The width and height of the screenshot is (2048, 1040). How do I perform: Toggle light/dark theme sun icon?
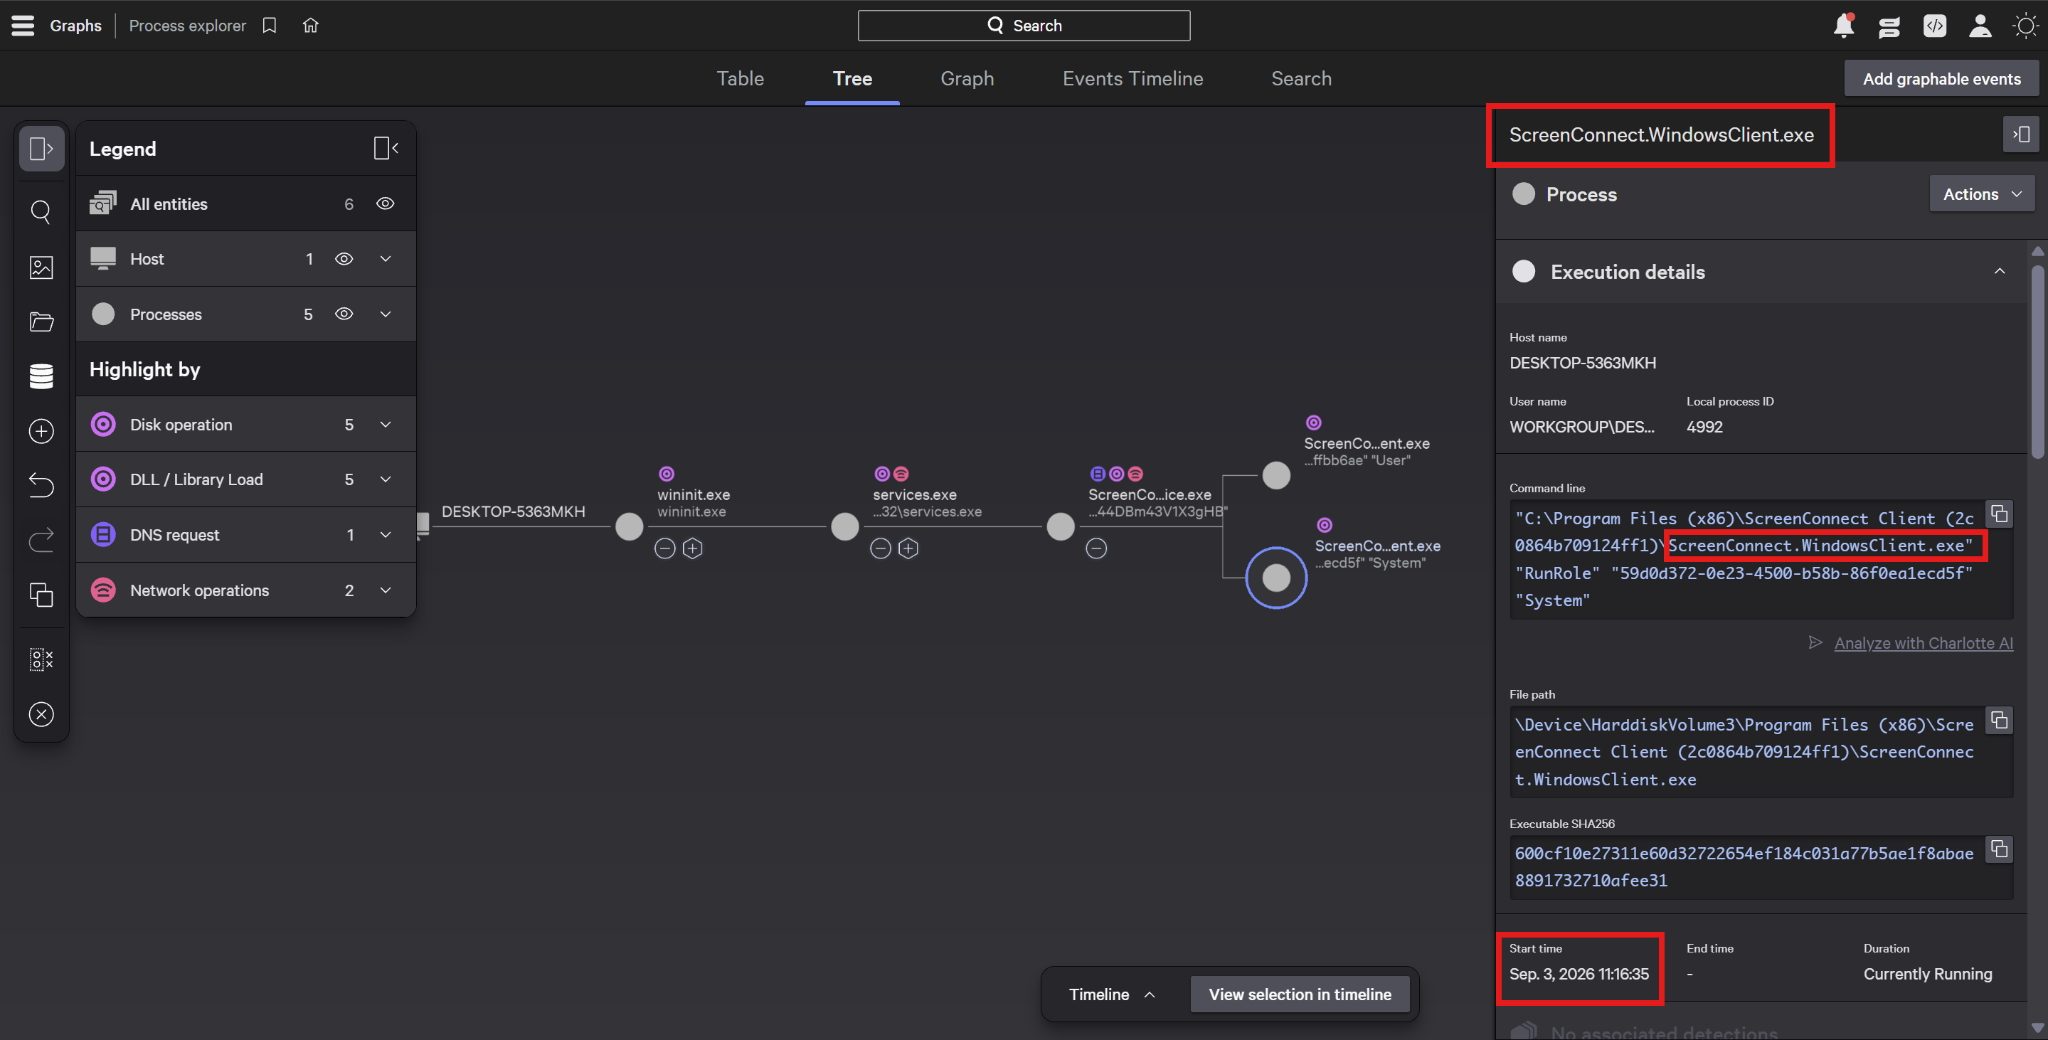2025,26
